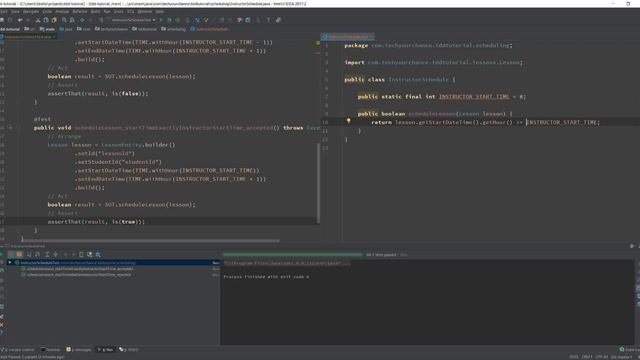This screenshot has height=360, width=640.
Task: Collapse the InstructorScheduleTest tree node
Action: (x=10, y=262)
